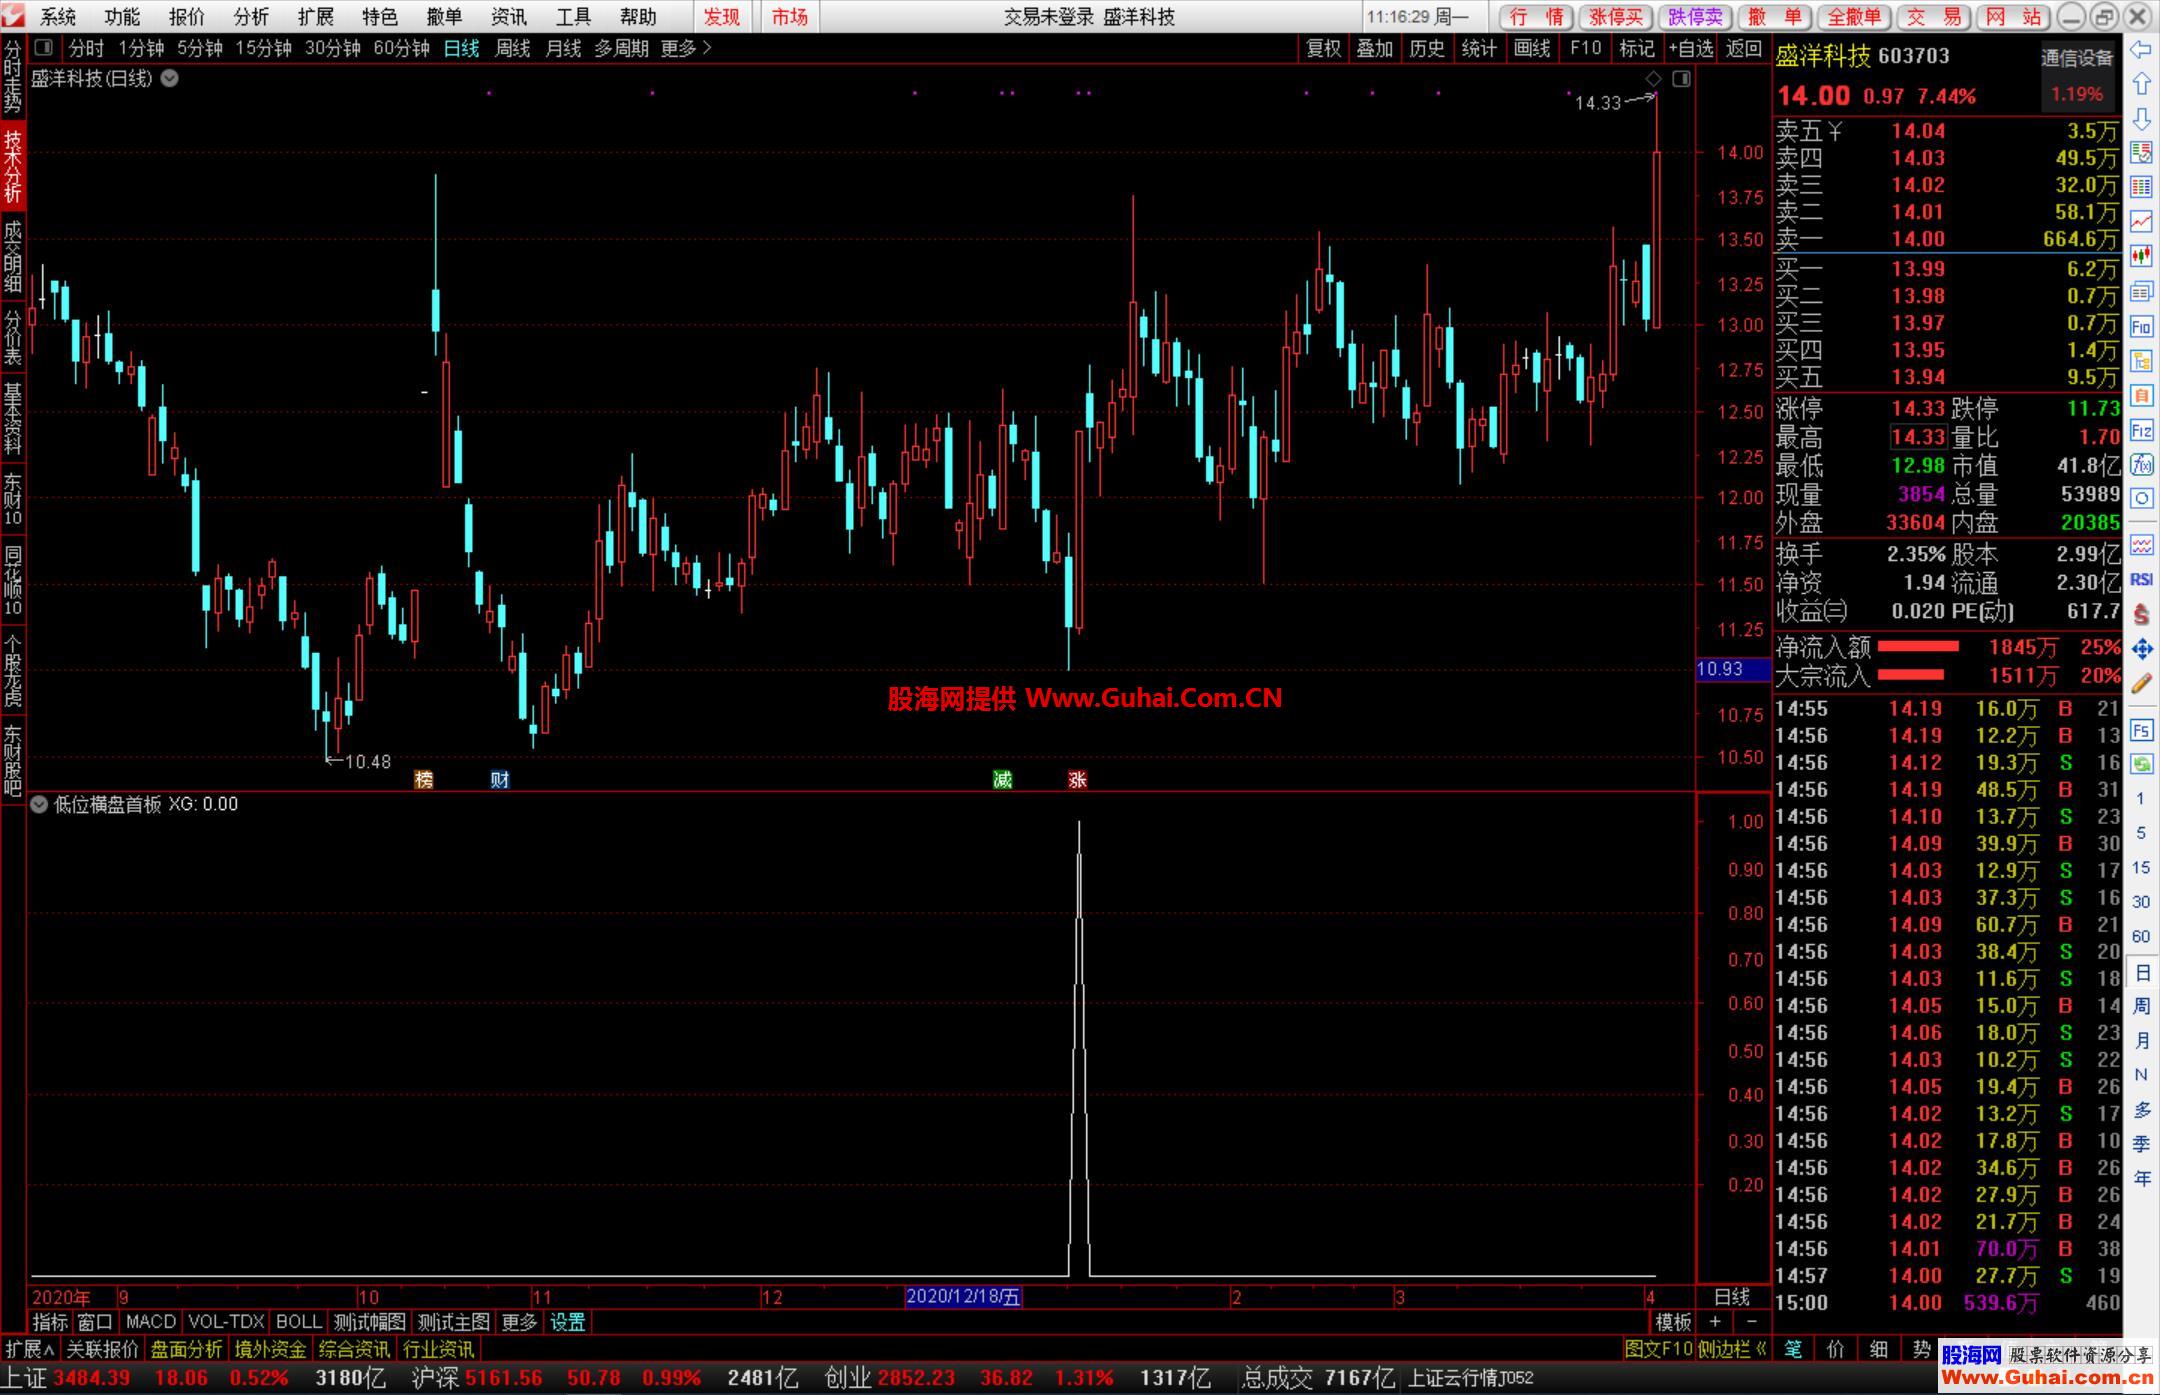The image size is (2160, 1395).
Task: Collapse the 侧边栏 sidebar toggle
Action: (x=1733, y=1349)
